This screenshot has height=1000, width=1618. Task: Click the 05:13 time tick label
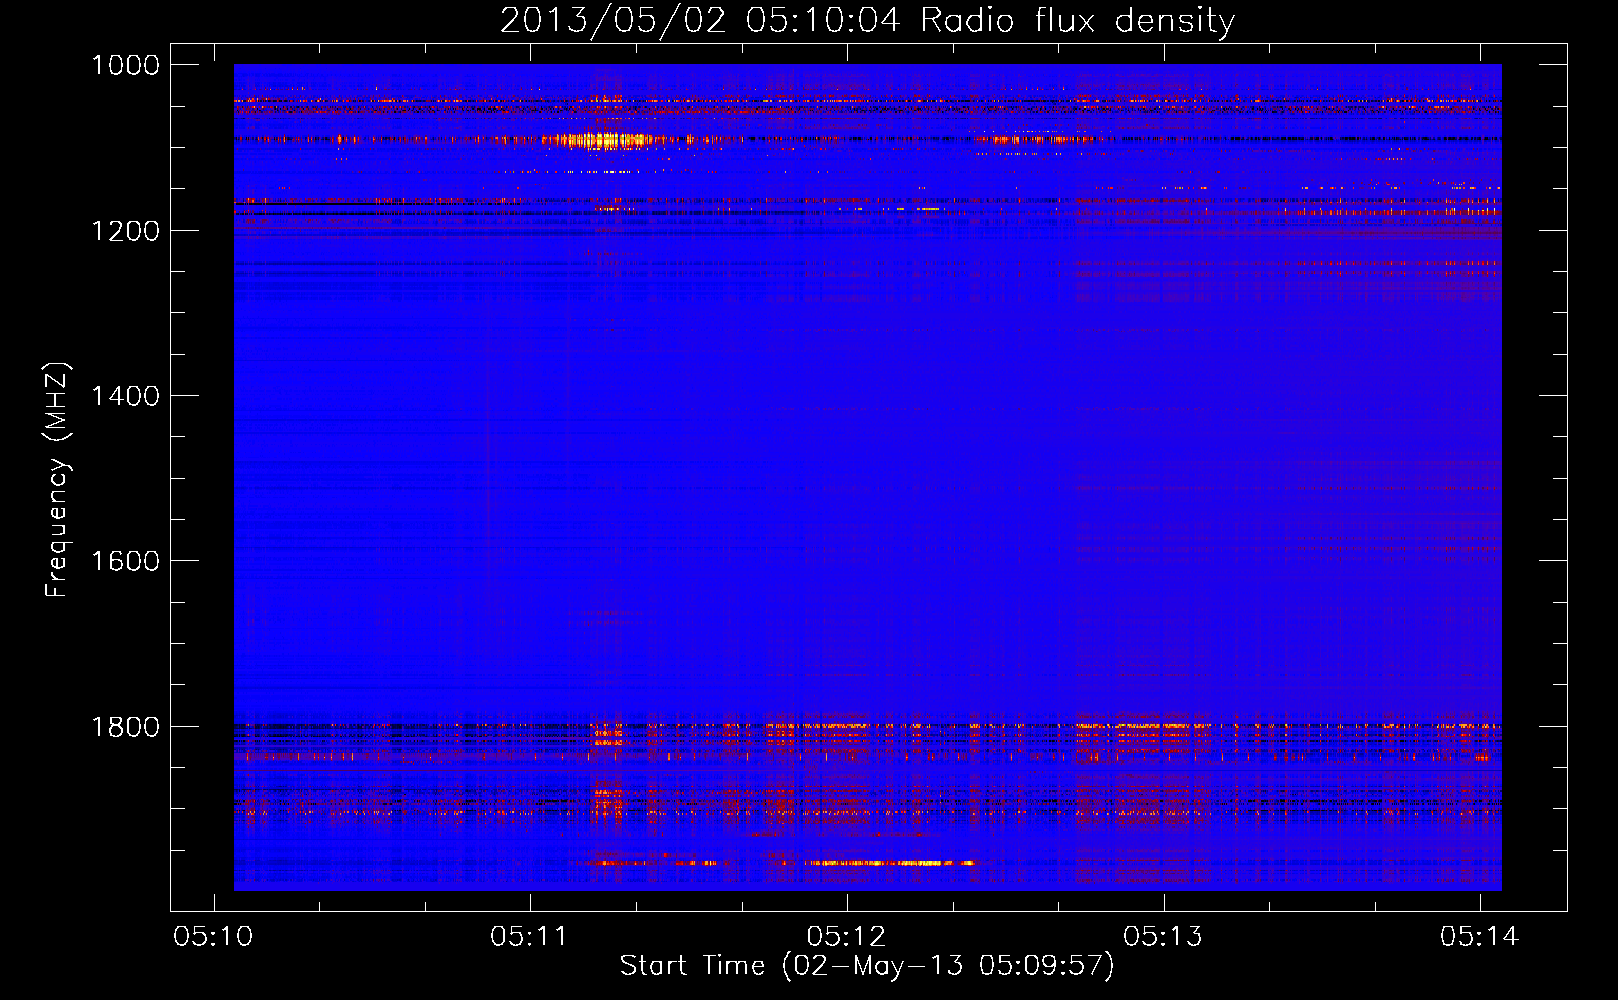pyautogui.click(x=1163, y=937)
